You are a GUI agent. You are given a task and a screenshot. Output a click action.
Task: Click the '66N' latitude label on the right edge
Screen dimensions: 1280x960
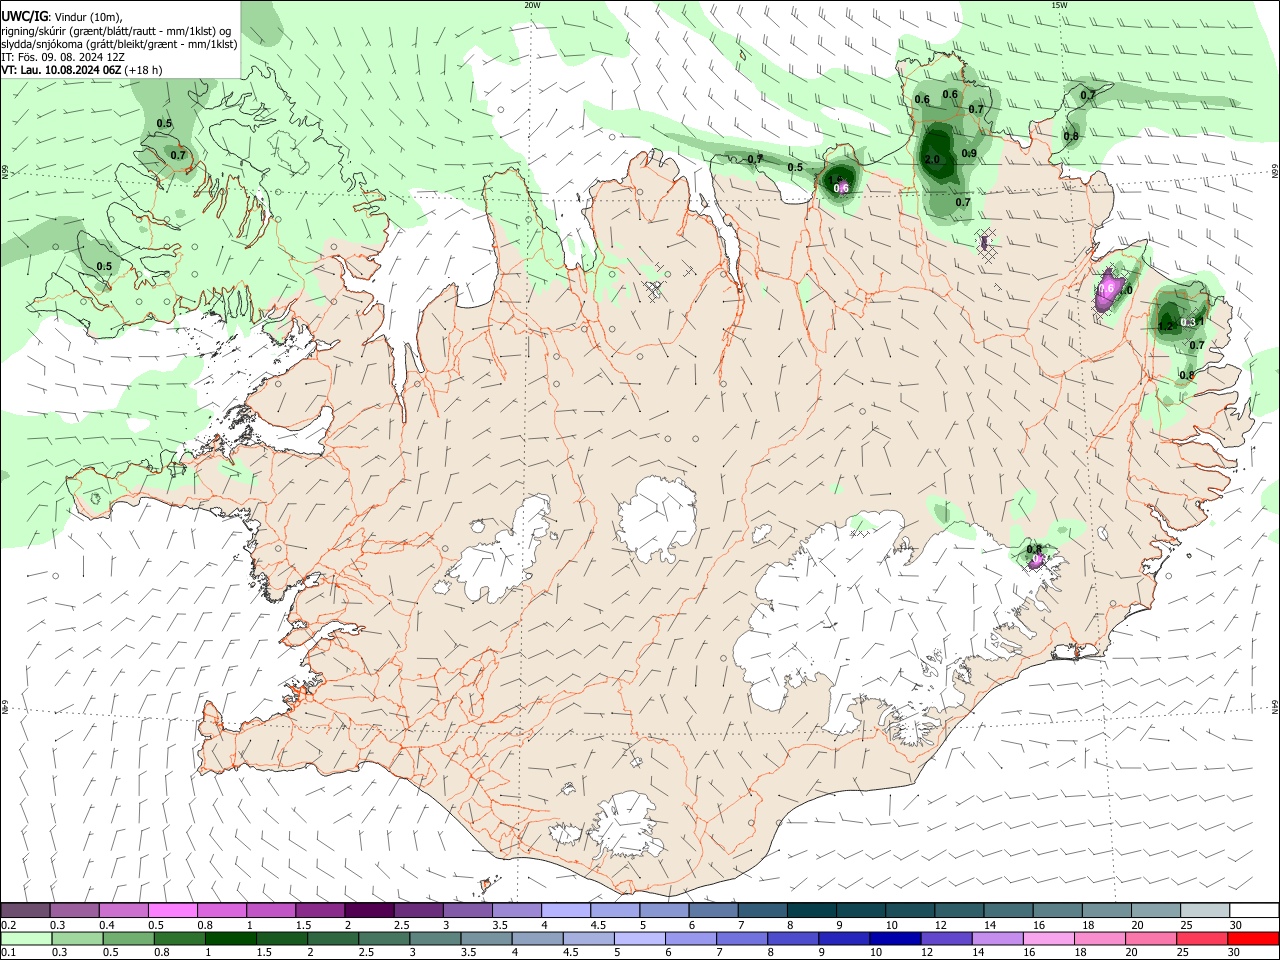[1275, 171]
